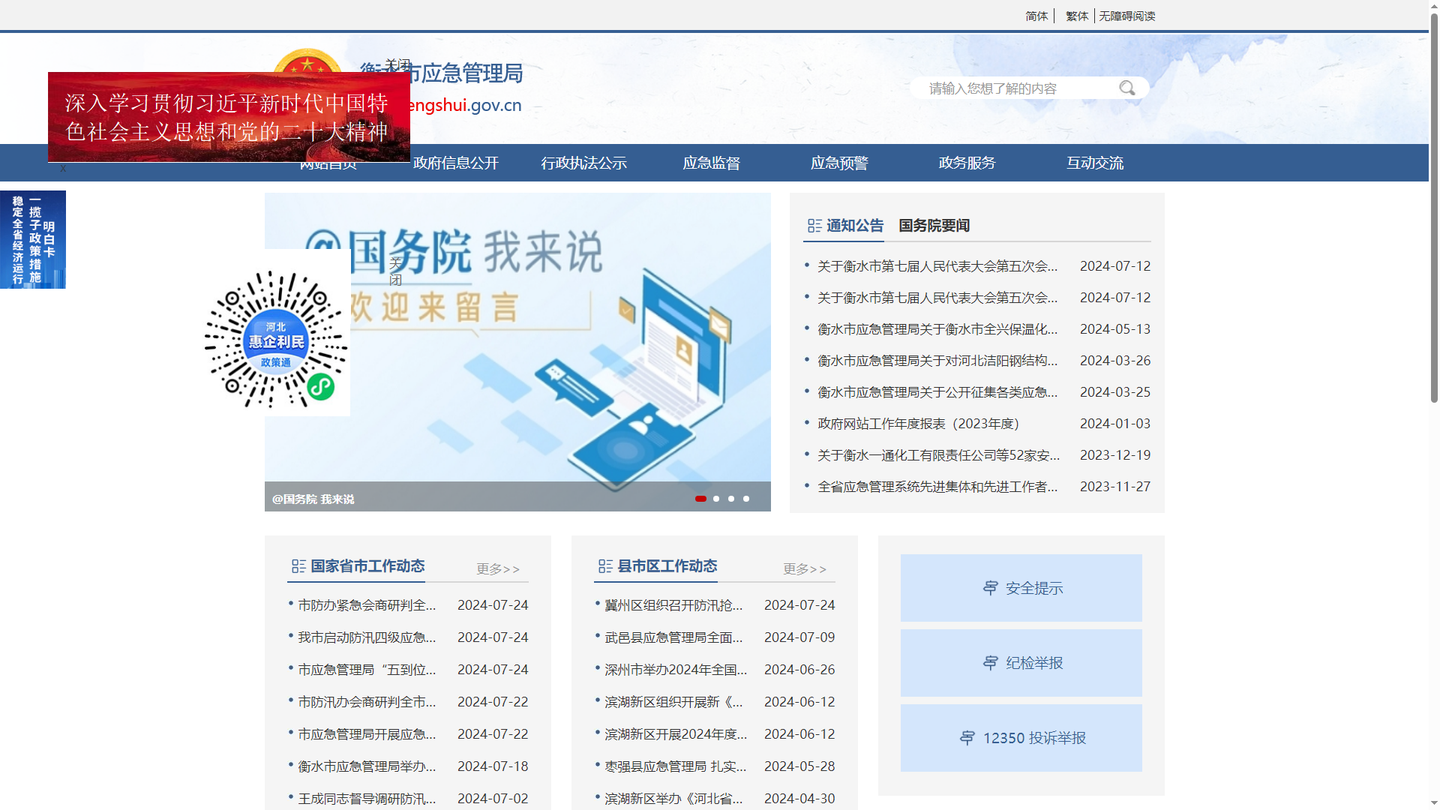Open the 一揽子政策措施明白卡 side banner
Screen dimensions: 1440x810
click(x=33, y=240)
